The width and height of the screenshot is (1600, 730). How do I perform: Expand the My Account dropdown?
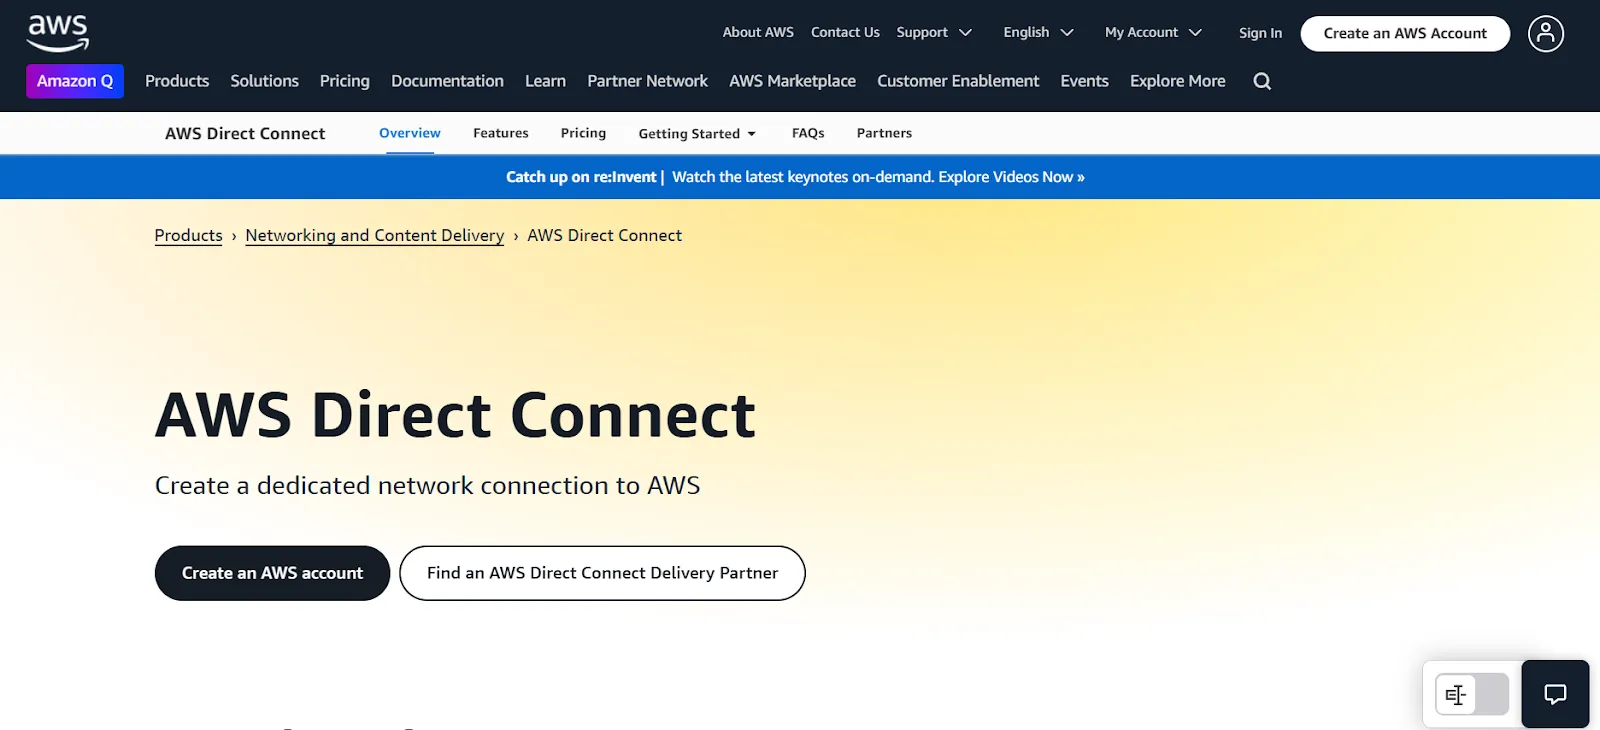pyautogui.click(x=1153, y=32)
